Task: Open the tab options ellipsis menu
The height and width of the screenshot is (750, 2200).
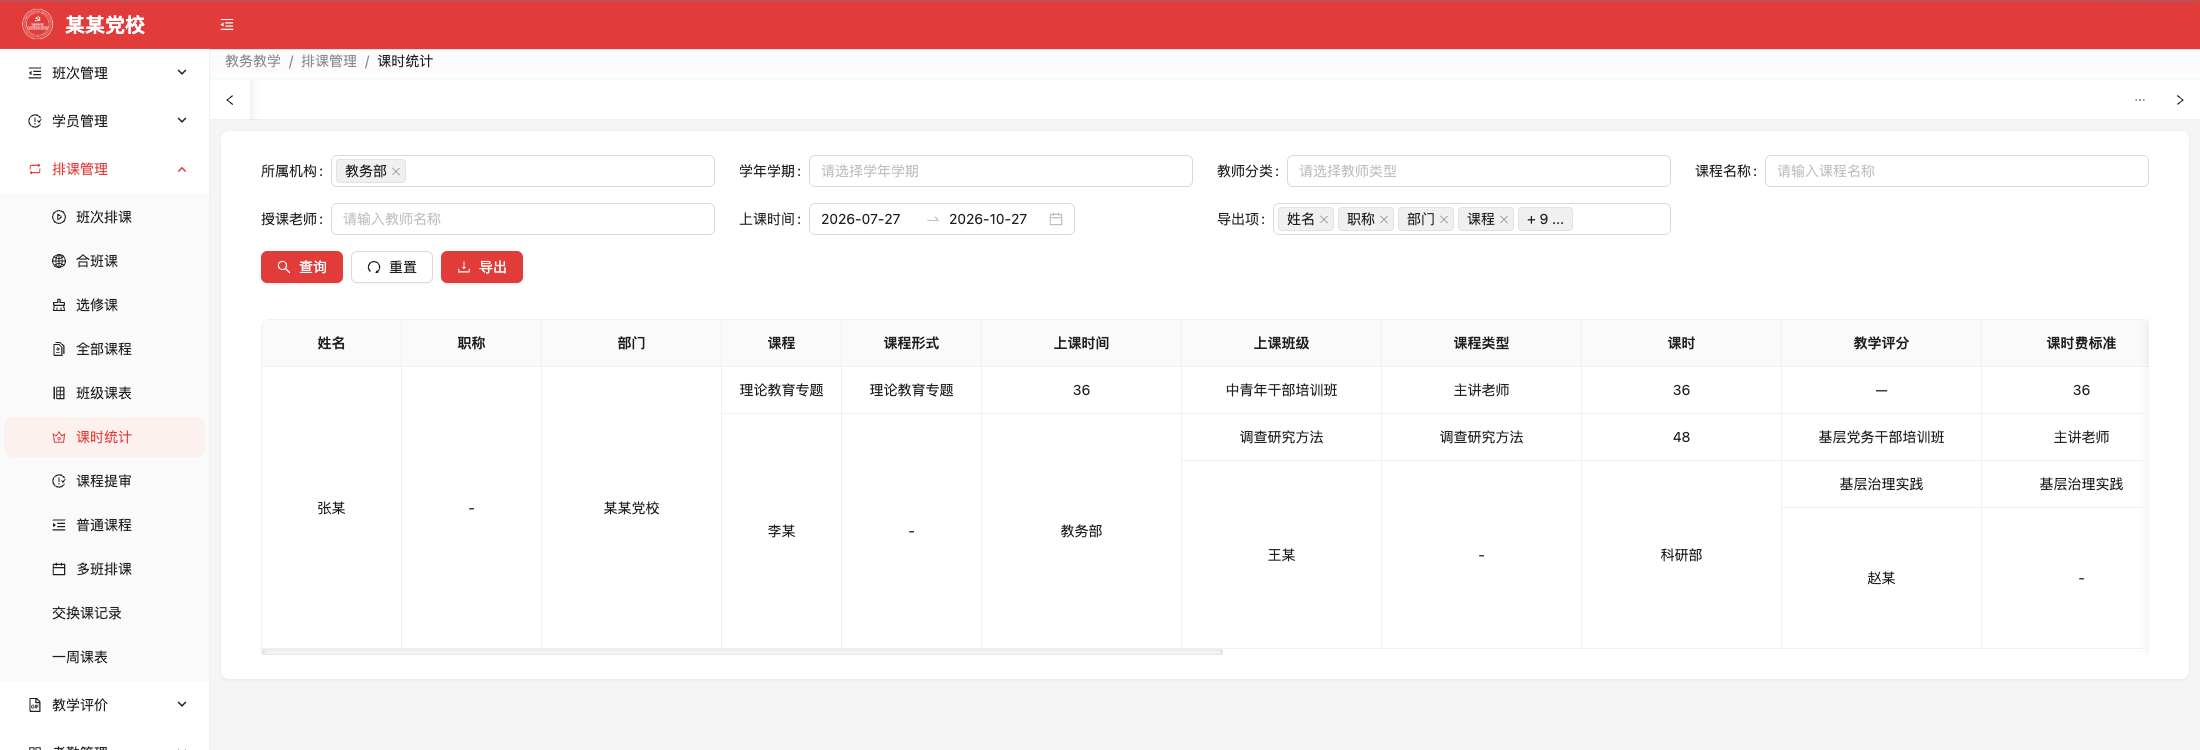Action: click(2140, 100)
